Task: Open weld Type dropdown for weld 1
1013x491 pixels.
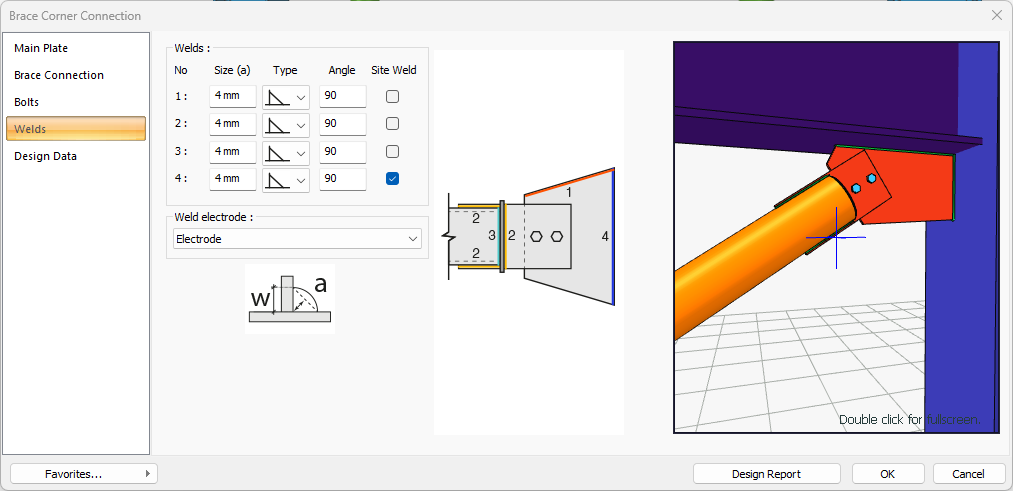Action: (x=286, y=97)
